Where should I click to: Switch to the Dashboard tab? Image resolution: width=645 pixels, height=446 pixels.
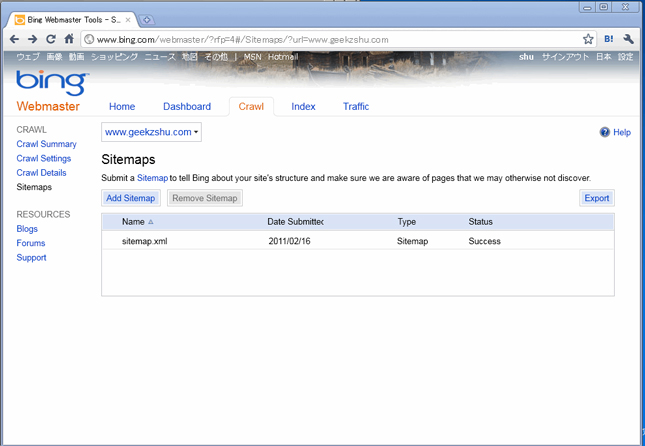[x=187, y=107]
